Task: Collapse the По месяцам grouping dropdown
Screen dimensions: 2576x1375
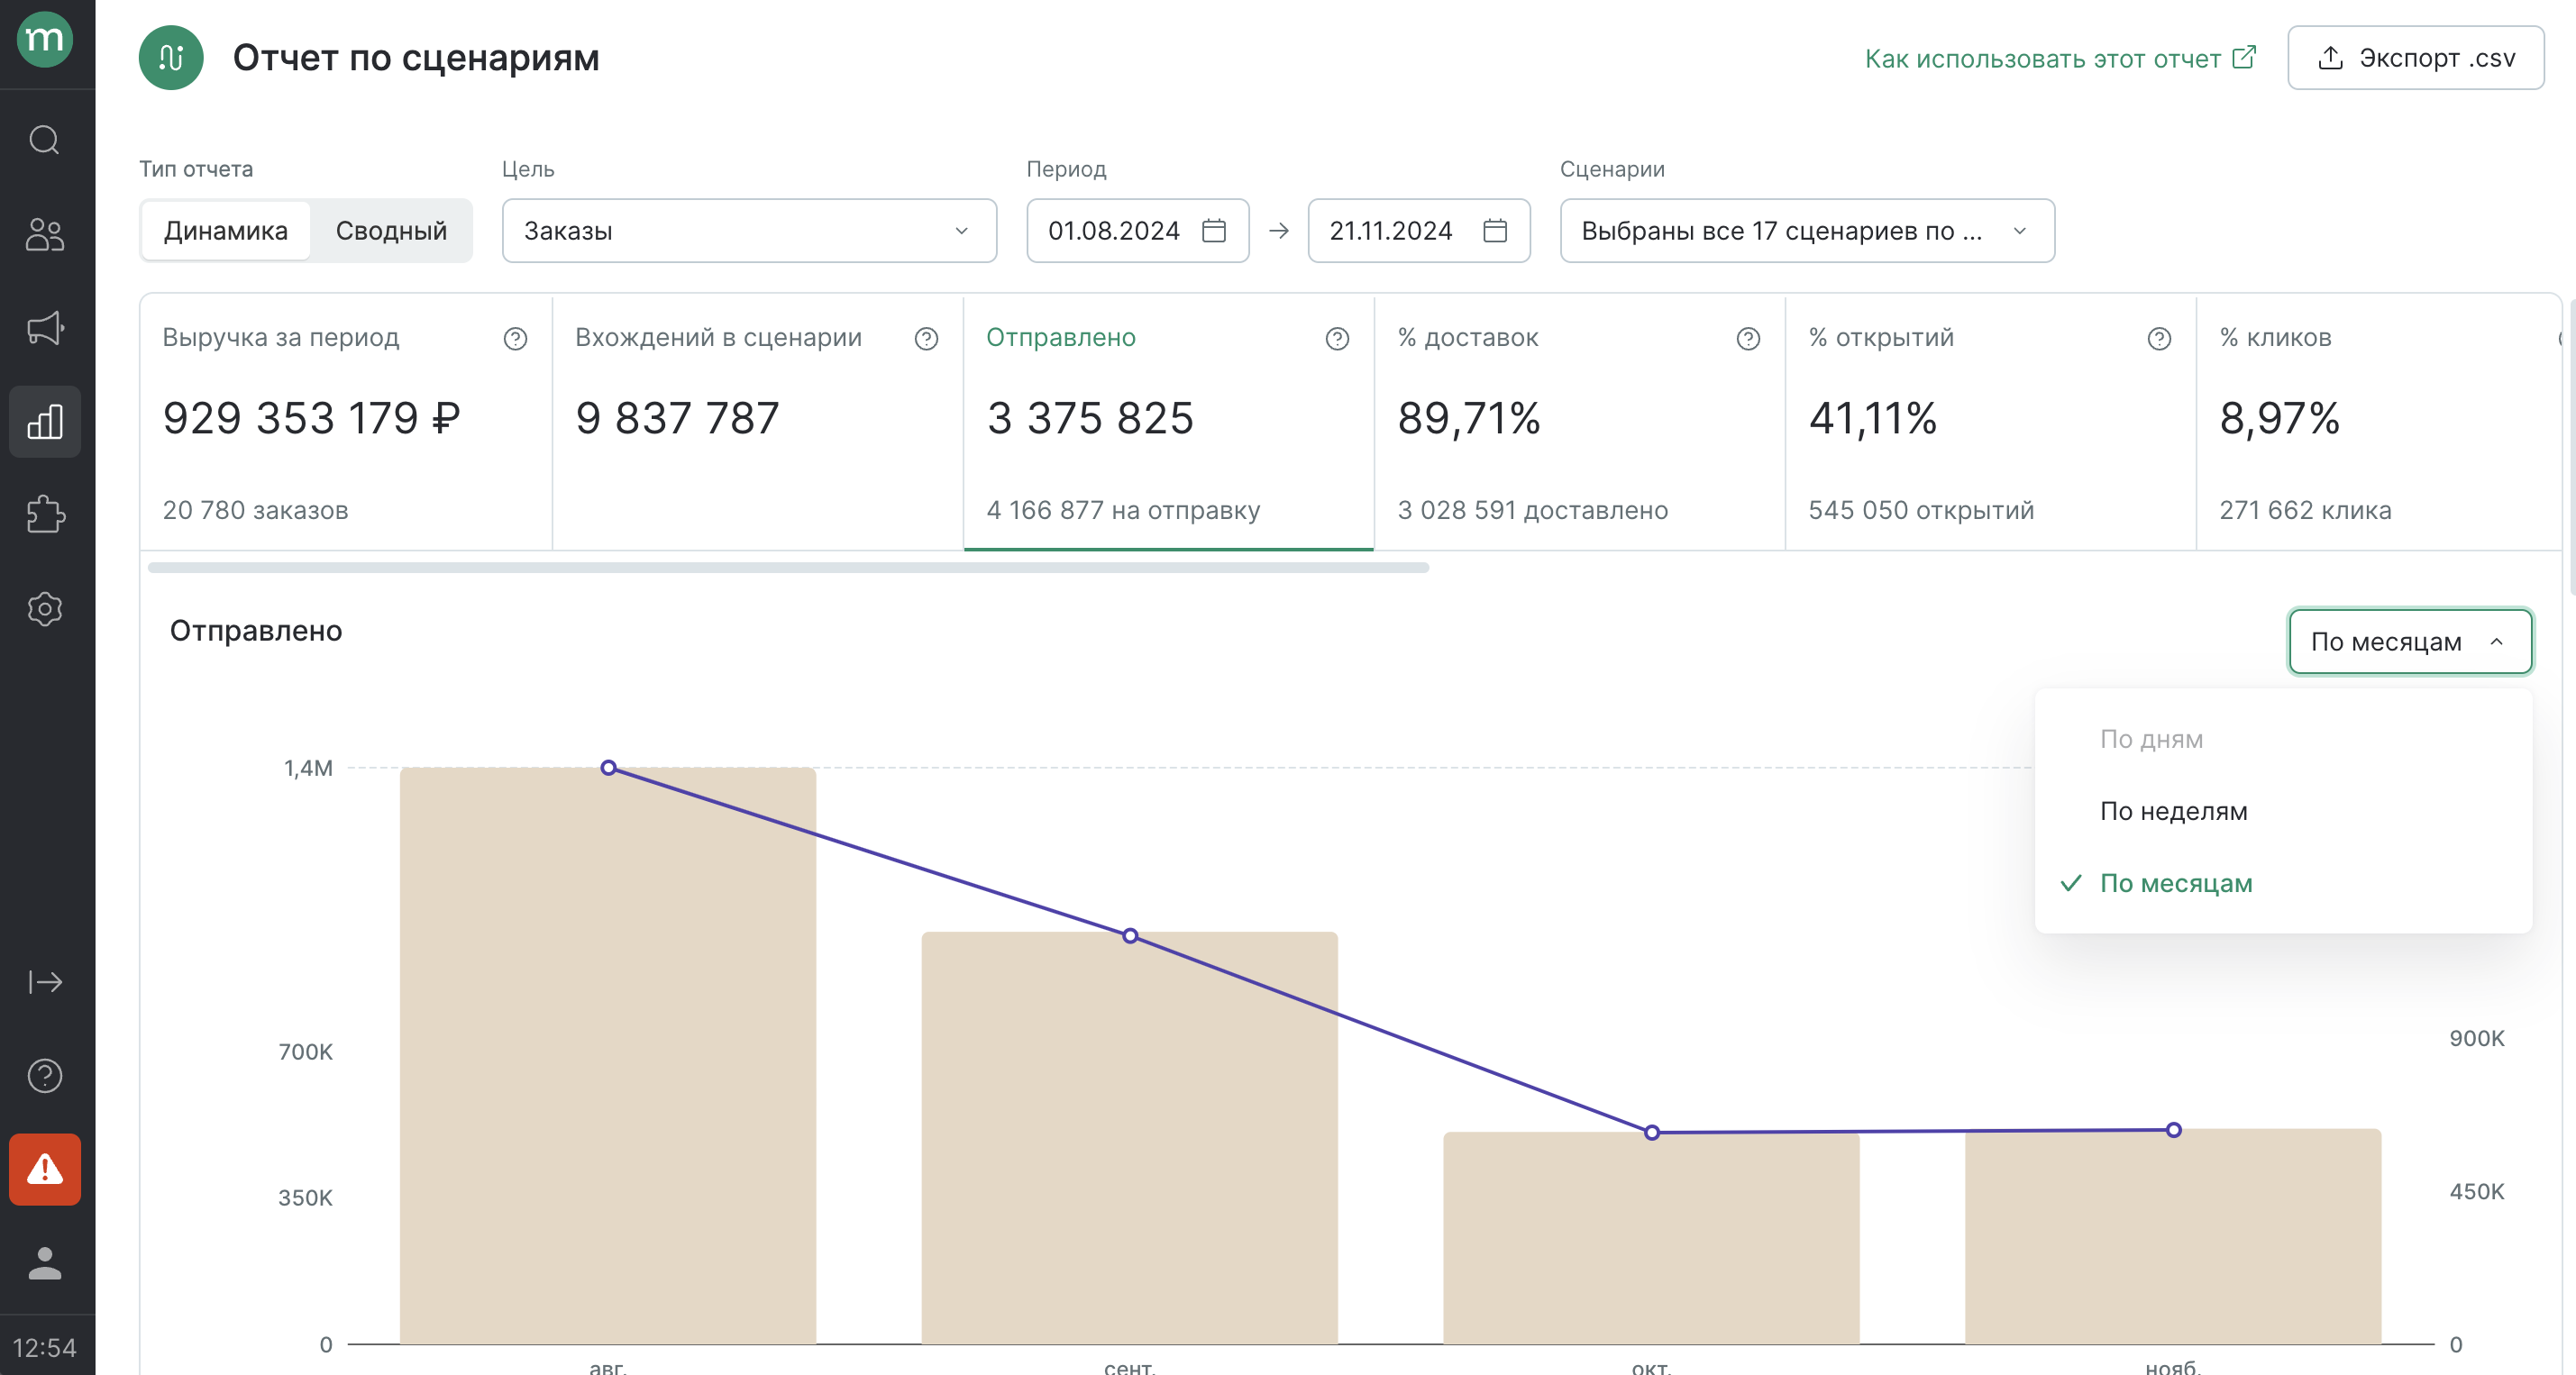Action: [2410, 642]
